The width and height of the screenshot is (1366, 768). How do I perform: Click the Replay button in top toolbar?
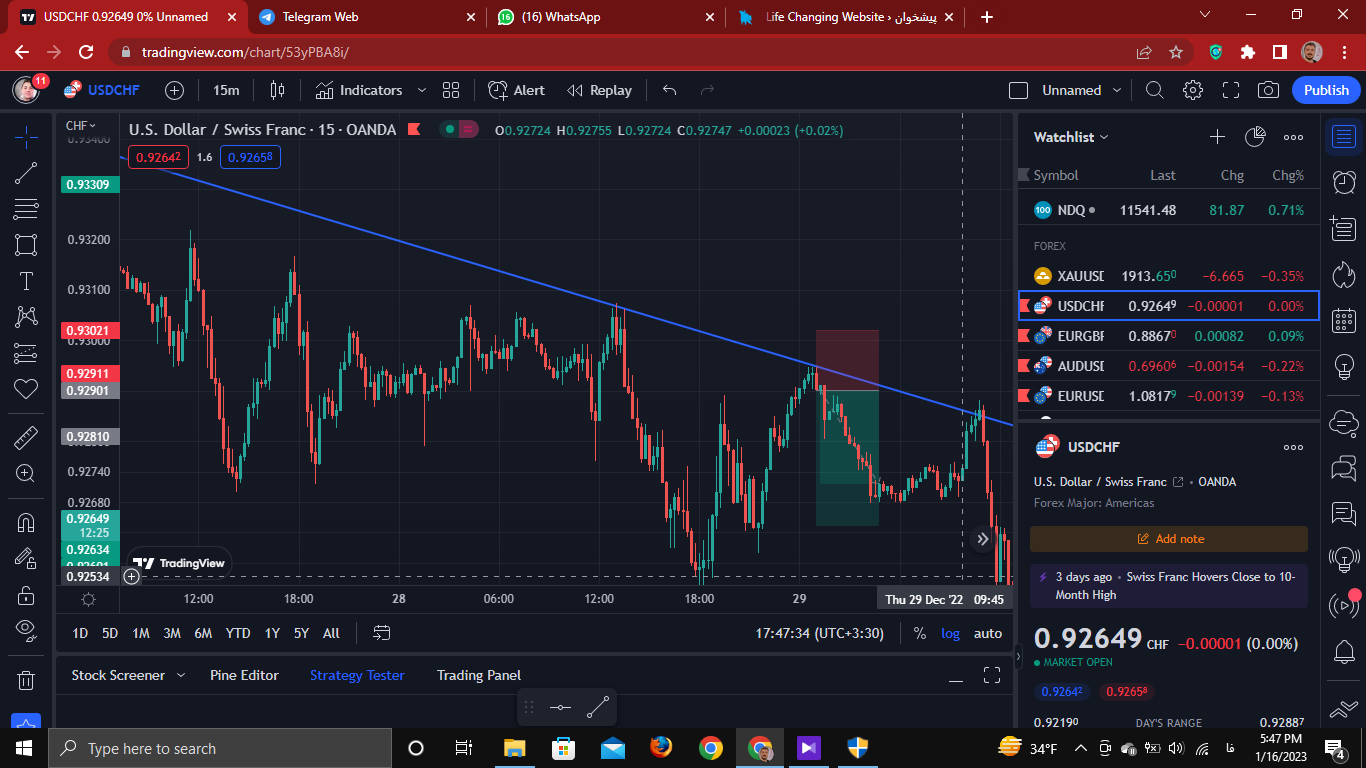pos(599,90)
